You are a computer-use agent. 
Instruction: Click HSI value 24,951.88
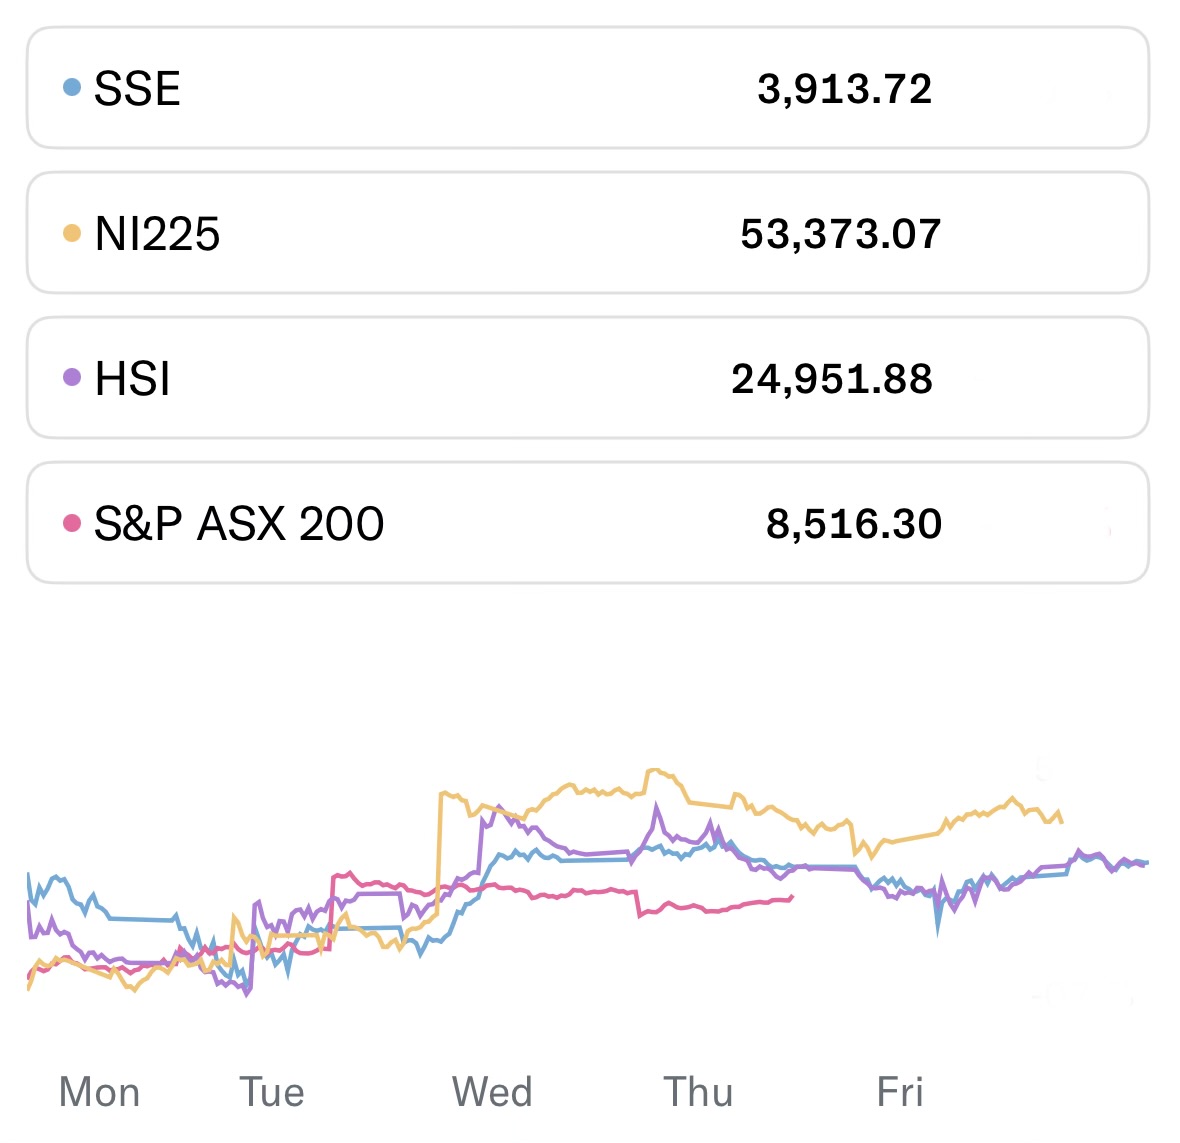point(832,379)
